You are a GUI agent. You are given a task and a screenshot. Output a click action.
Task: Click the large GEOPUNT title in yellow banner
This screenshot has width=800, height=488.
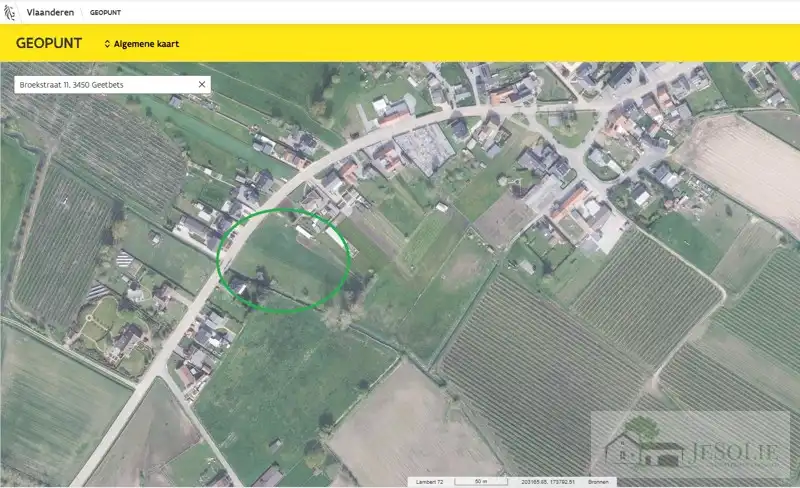pyautogui.click(x=48, y=44)
